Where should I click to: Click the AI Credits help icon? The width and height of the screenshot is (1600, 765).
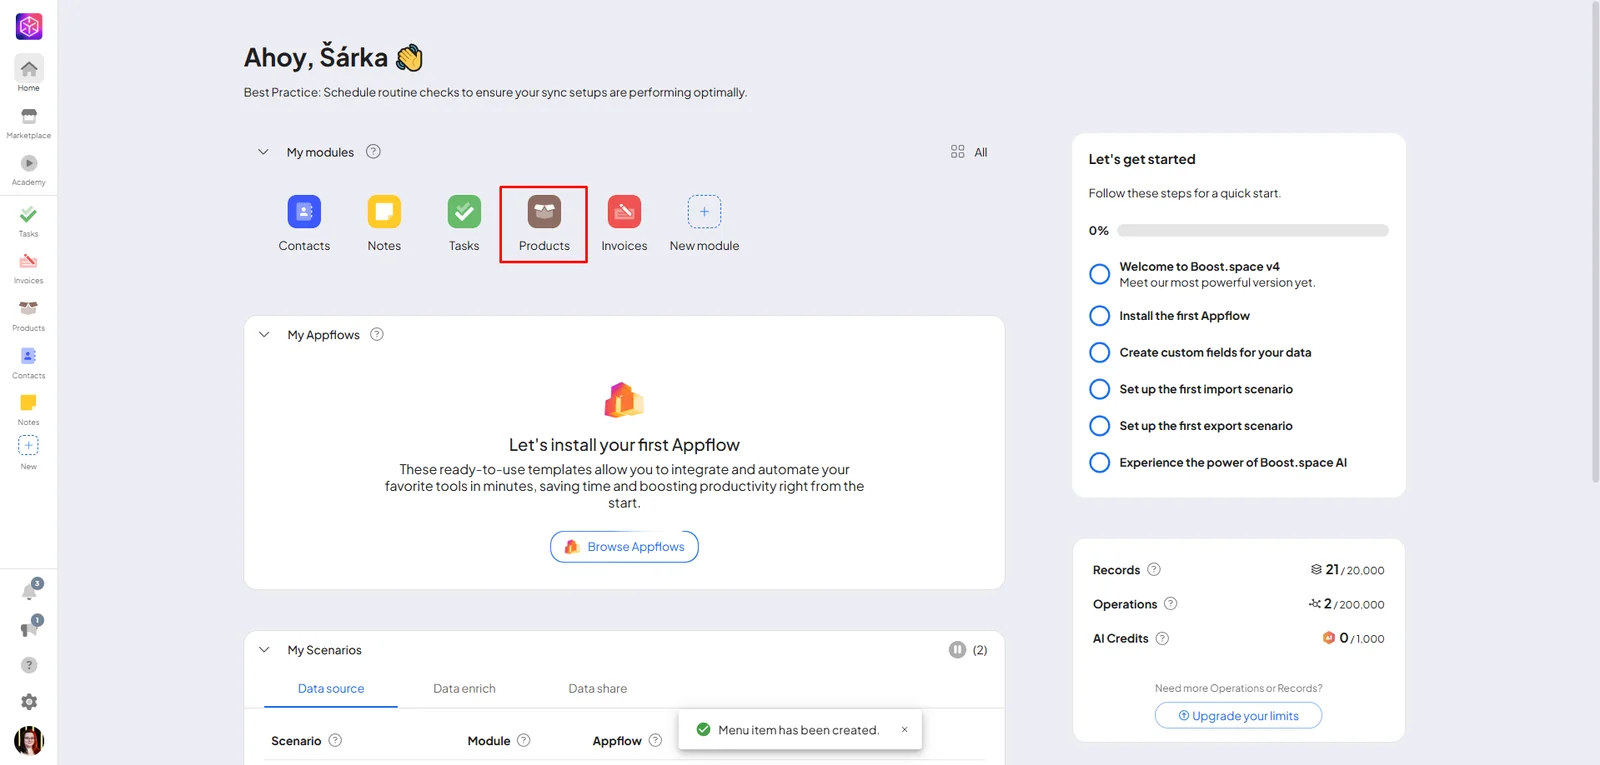pos(1162,638)
